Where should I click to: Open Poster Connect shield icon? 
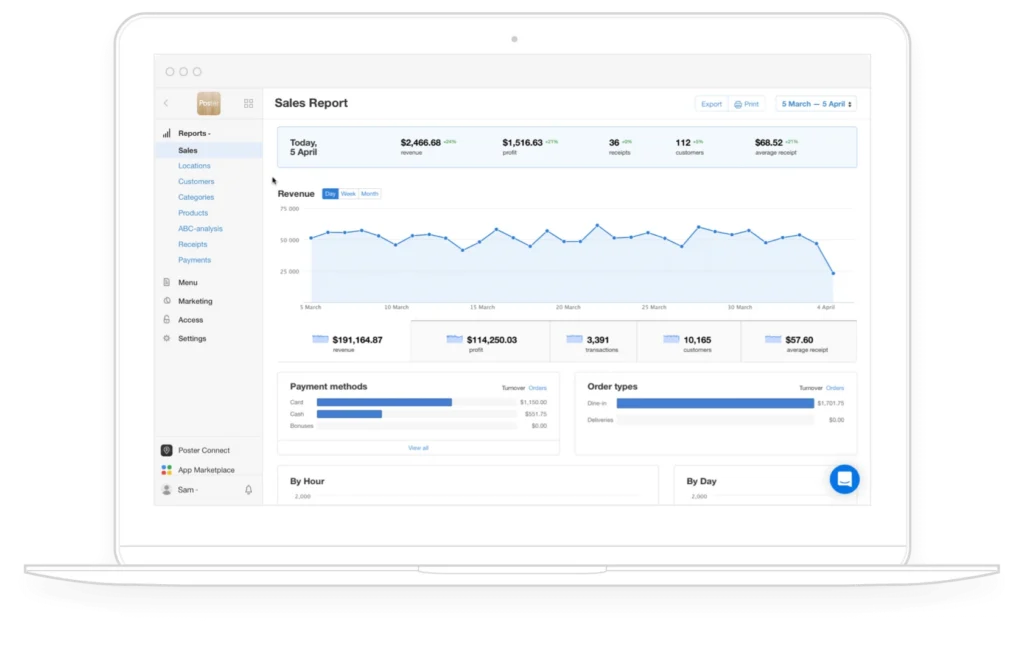(167, 450)
